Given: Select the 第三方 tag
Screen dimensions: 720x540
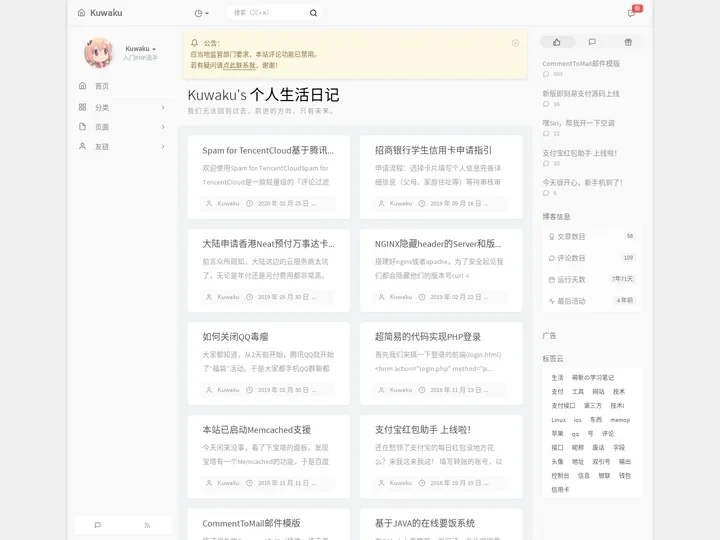Looking at the screenshot, I should pos(592,405).
